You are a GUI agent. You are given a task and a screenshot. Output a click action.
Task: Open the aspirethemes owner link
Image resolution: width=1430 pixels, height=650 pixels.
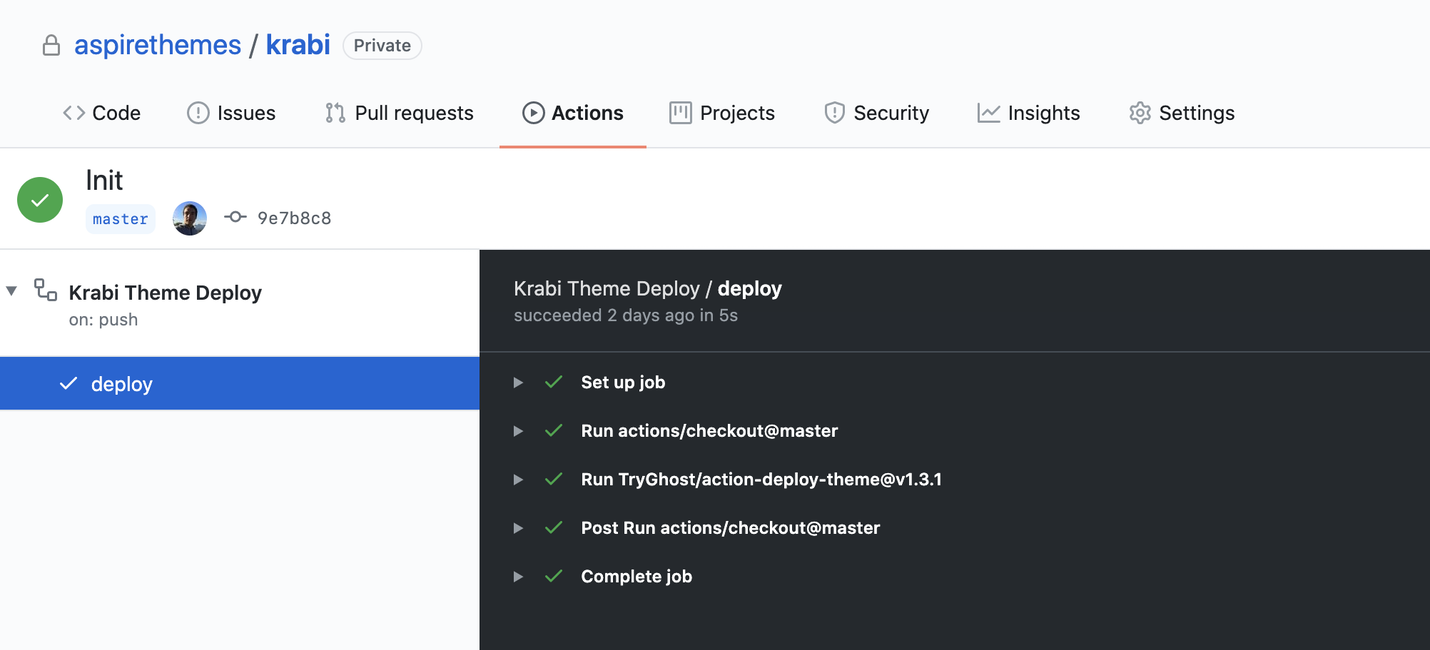coord(158,45)
